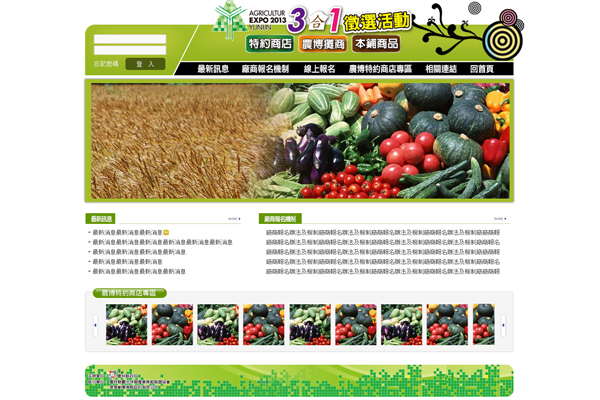600x400 pixels.
Task: Show next shops with the carousel right arrow
Action: tap(503, 325)
